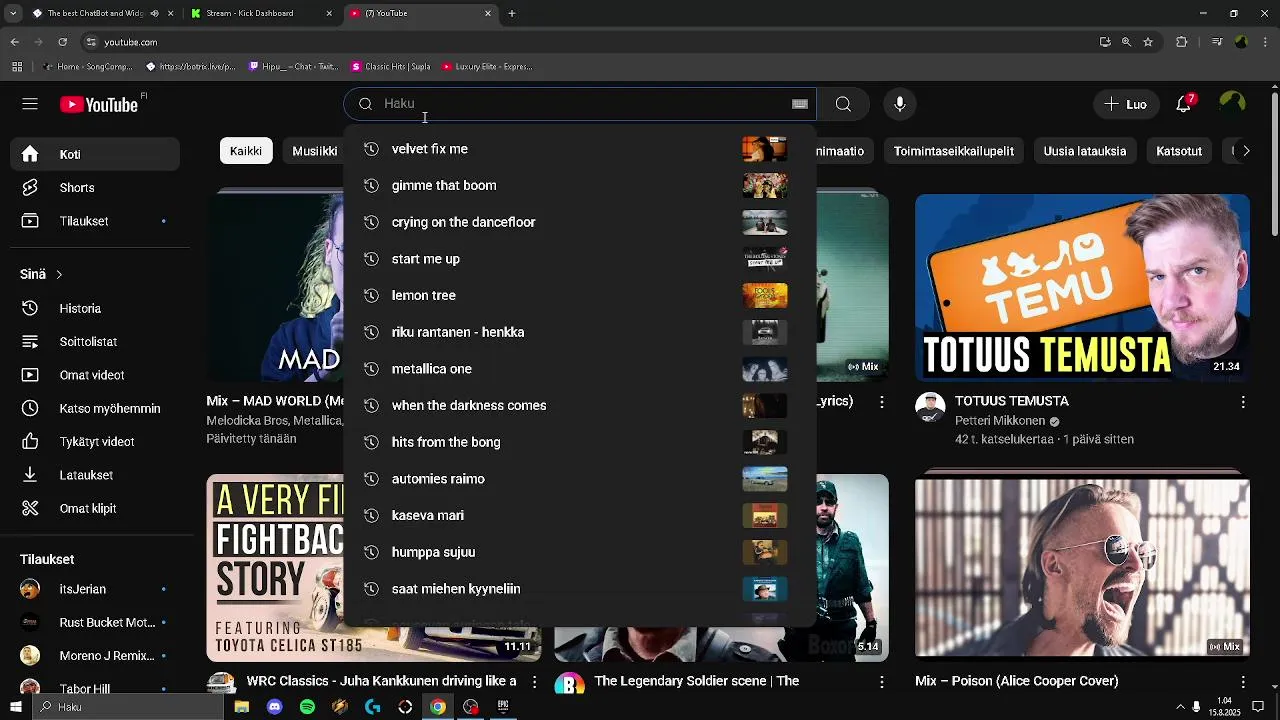
Task: Click thumbnail beside 'lemon tree' suggestion
Action: 765,296
